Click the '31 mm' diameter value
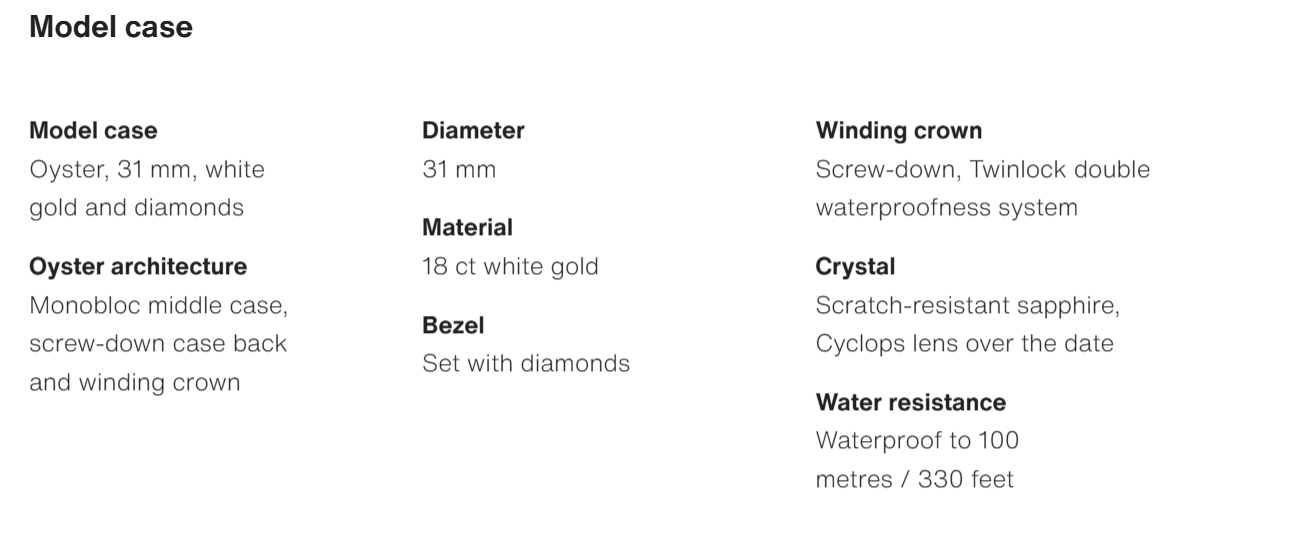 (x=459, y=169)
